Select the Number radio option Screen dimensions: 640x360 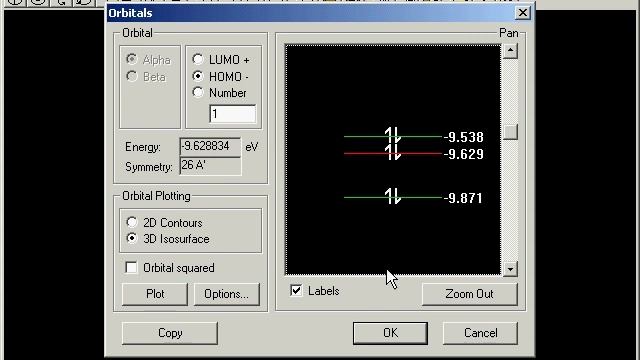point(198,93)
